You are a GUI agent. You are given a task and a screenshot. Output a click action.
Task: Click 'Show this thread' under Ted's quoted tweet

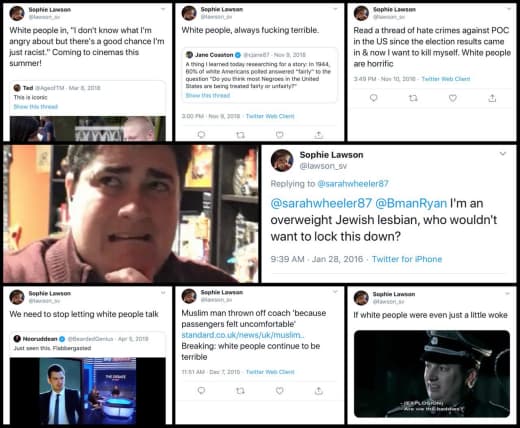point(36,107)
